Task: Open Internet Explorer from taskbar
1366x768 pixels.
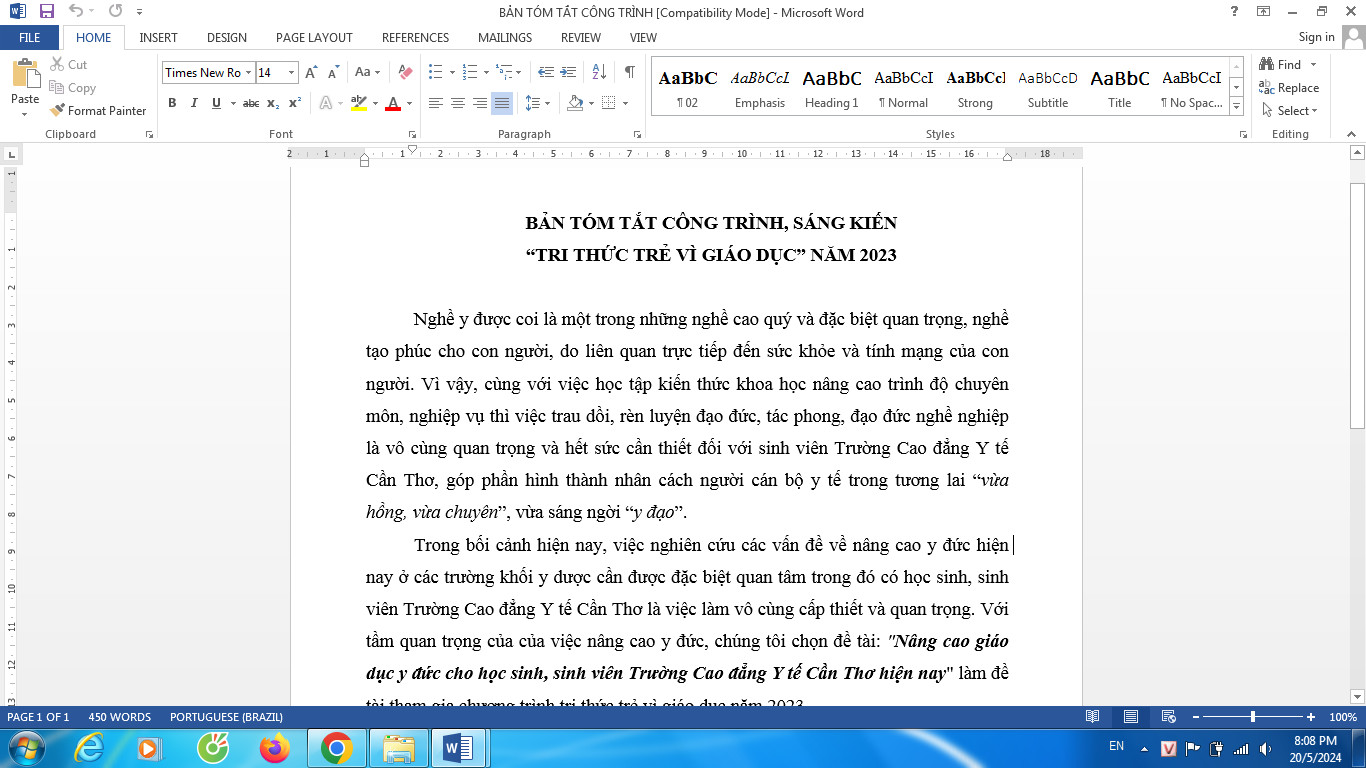Action: point(89,747)
